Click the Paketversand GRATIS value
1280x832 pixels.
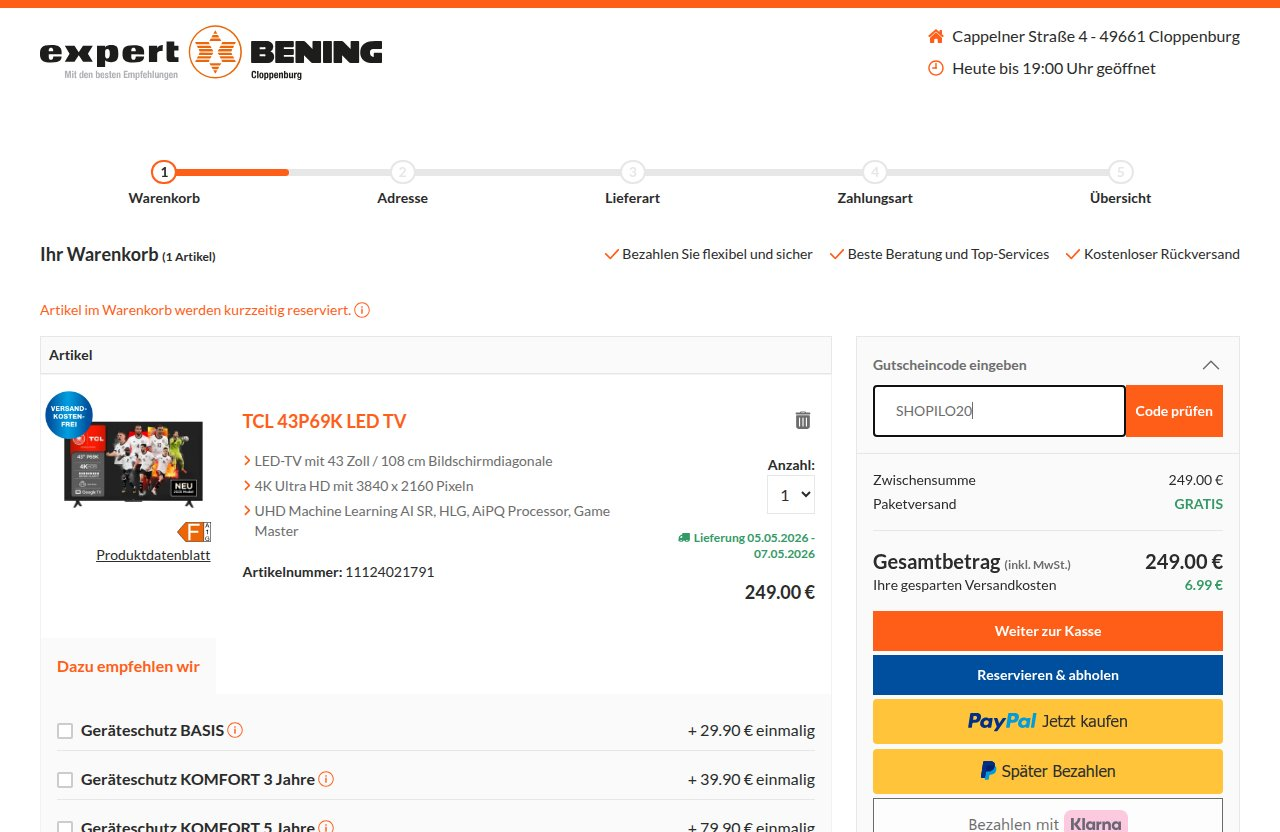pos(1198,504)
